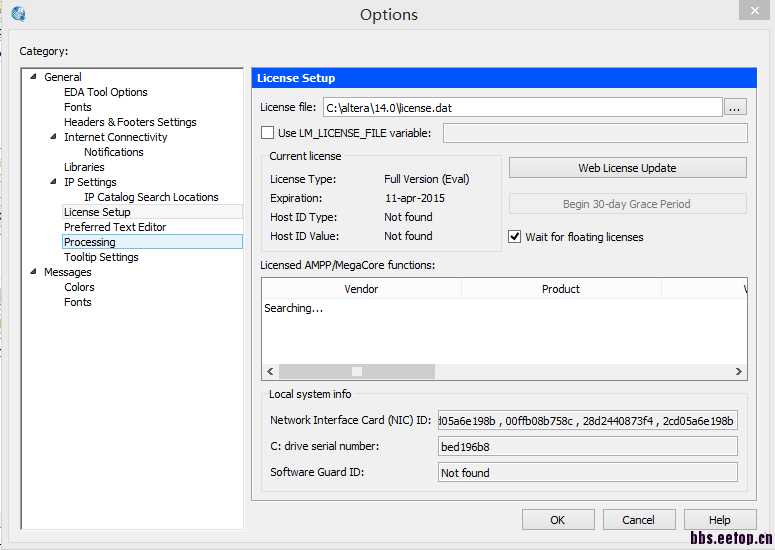775x550 pixels.
Task: Collapse the Internet Connectivity tree node
Action: click(53, 137)
